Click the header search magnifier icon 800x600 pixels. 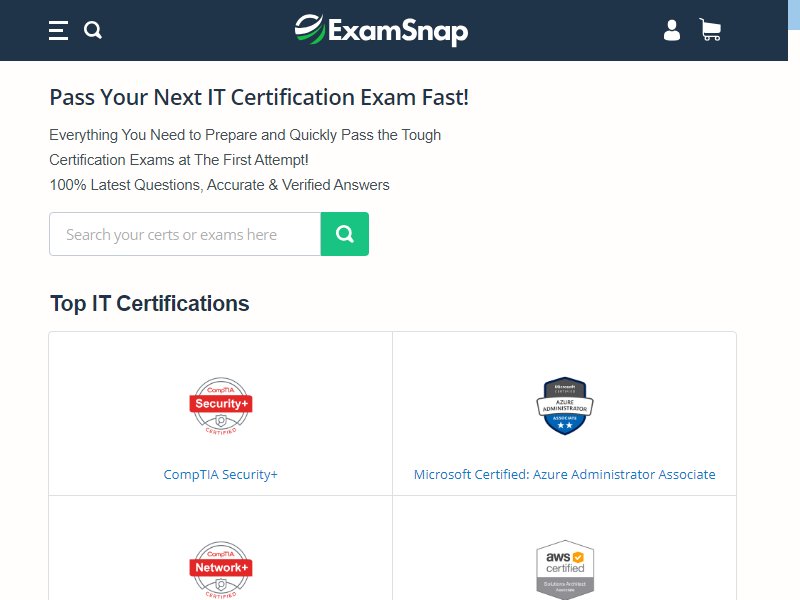93,30
